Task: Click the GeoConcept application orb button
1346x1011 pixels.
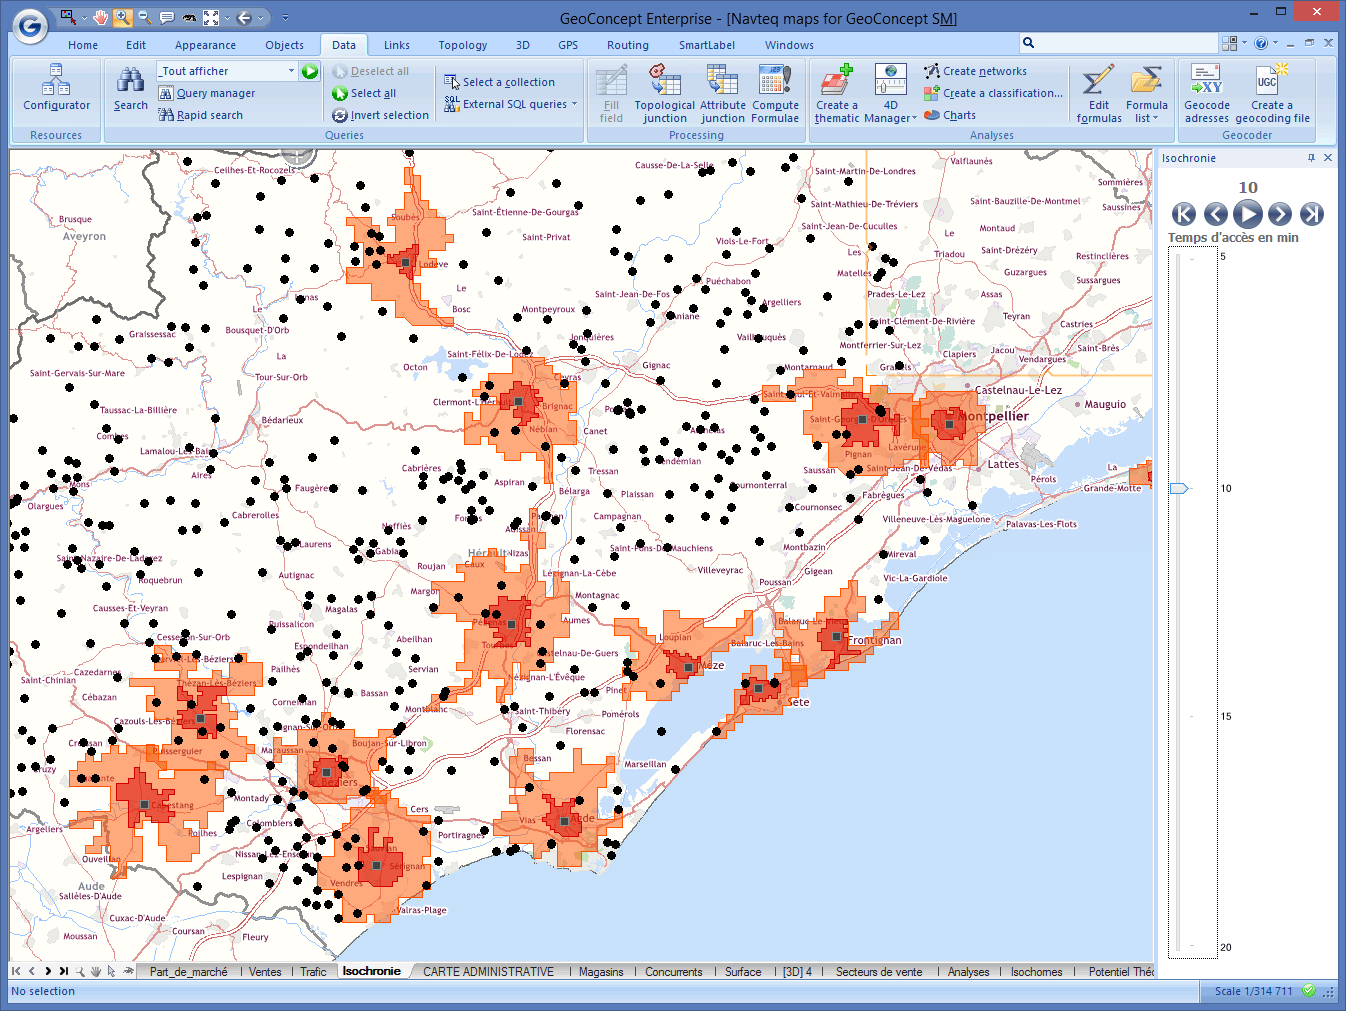Action: [x=30, y=26]
